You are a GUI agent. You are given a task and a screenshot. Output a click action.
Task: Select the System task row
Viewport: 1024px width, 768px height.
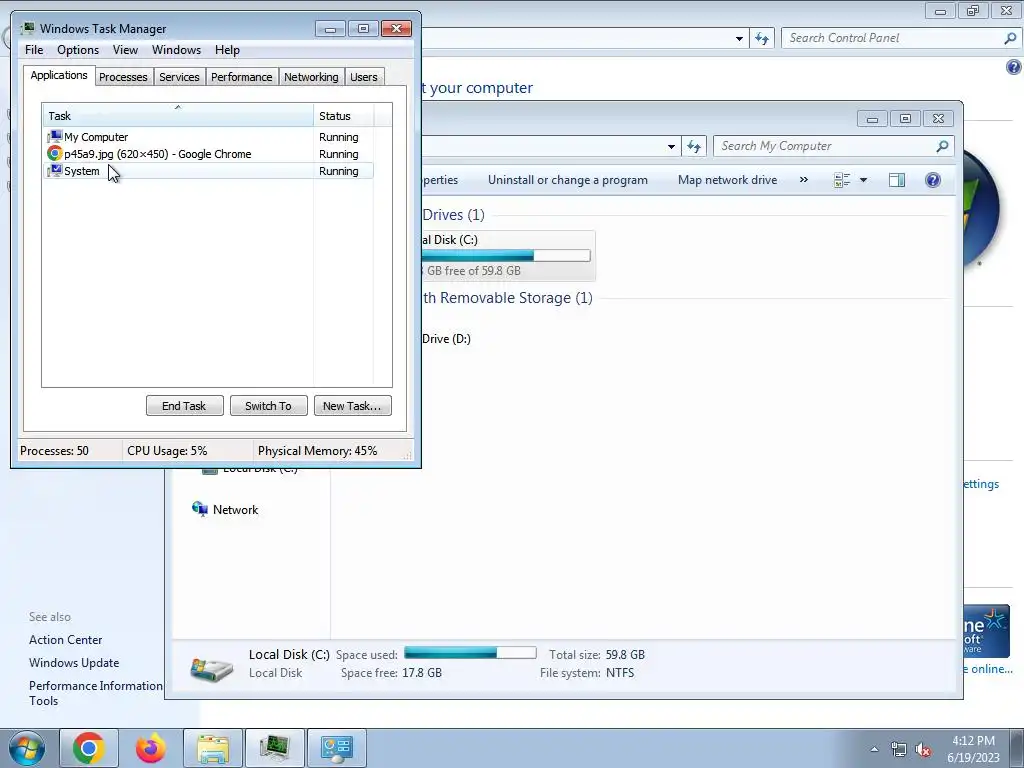208,171
